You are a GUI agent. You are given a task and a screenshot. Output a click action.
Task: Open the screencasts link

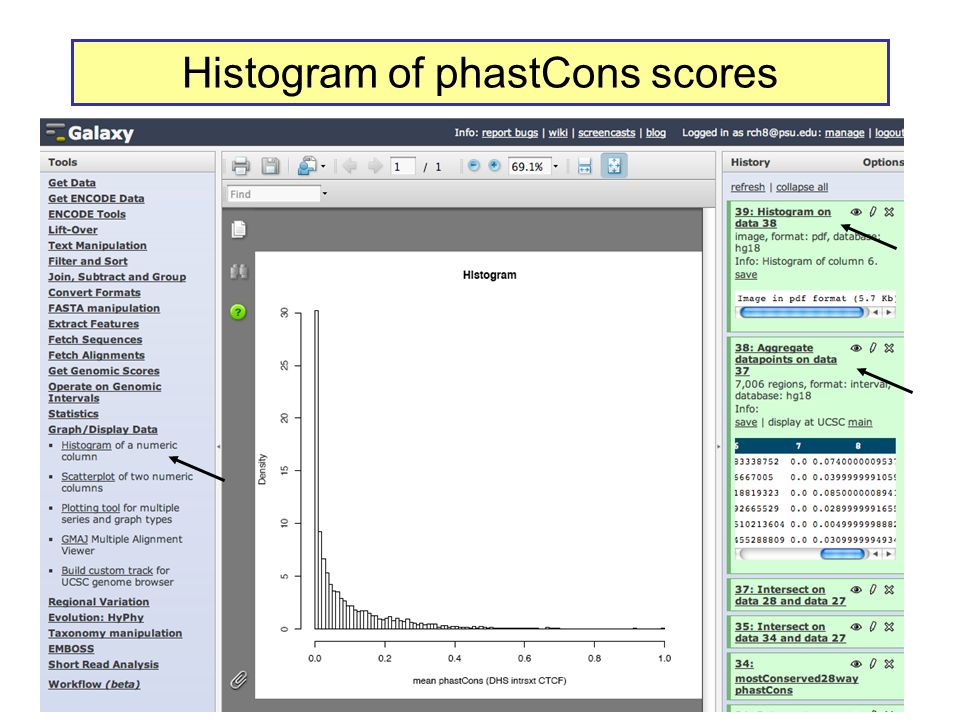coord(606,132)
